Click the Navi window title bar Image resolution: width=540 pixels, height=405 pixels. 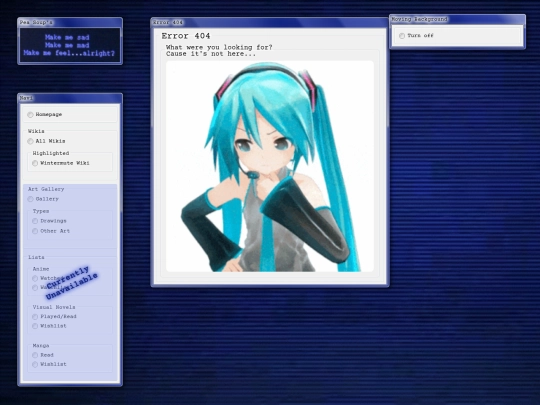[x=70, y=98]
